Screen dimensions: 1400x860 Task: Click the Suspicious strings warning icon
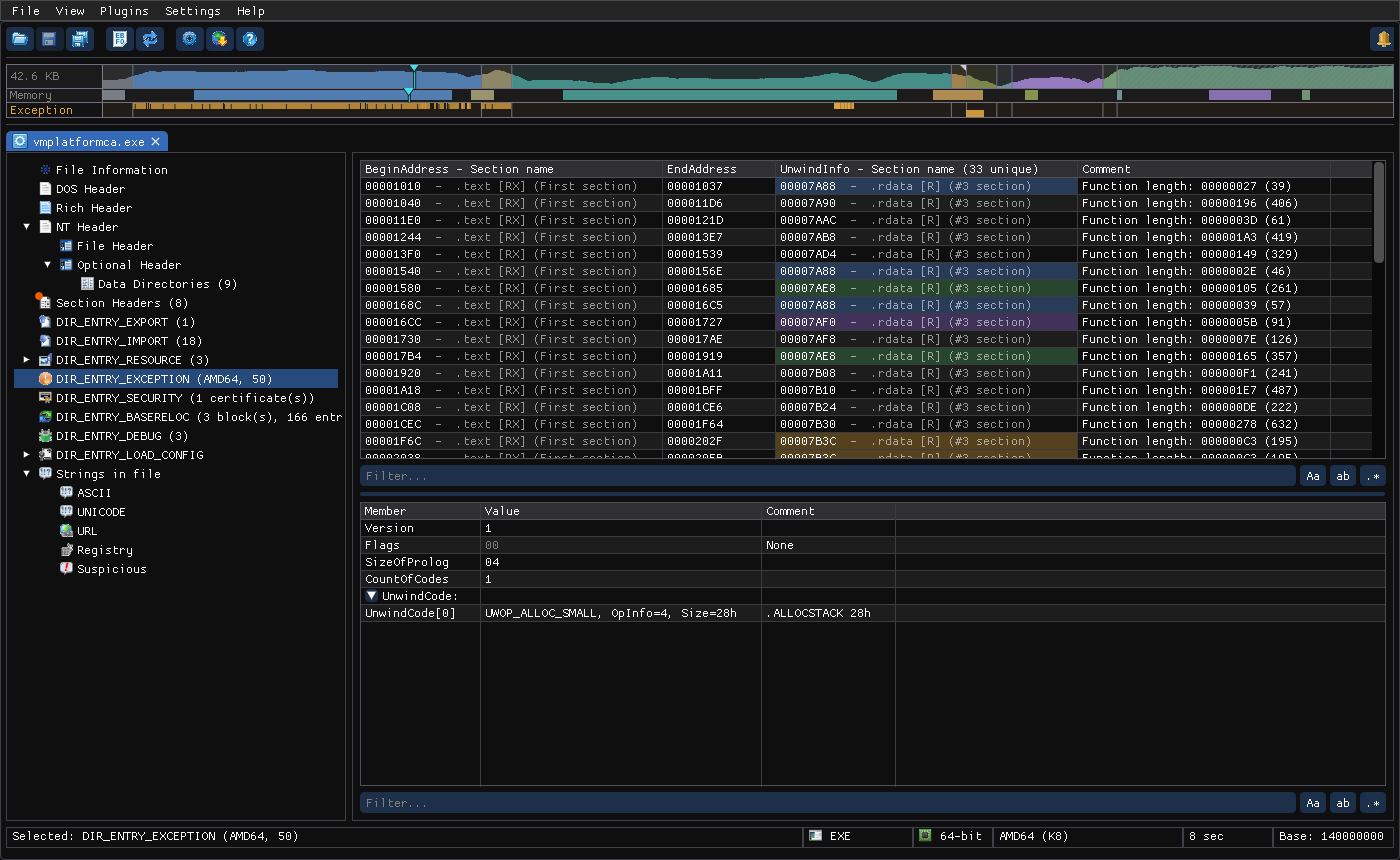pos(66,569)
